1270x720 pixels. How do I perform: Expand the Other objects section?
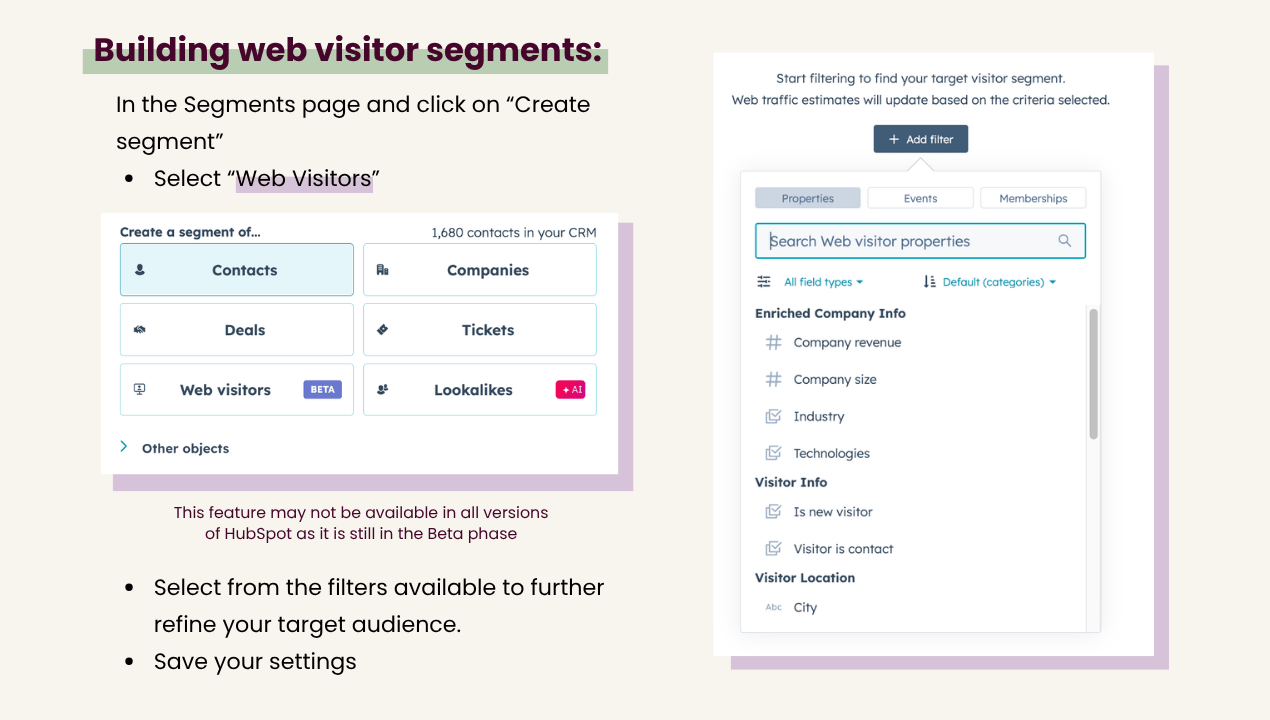point(185,448)
